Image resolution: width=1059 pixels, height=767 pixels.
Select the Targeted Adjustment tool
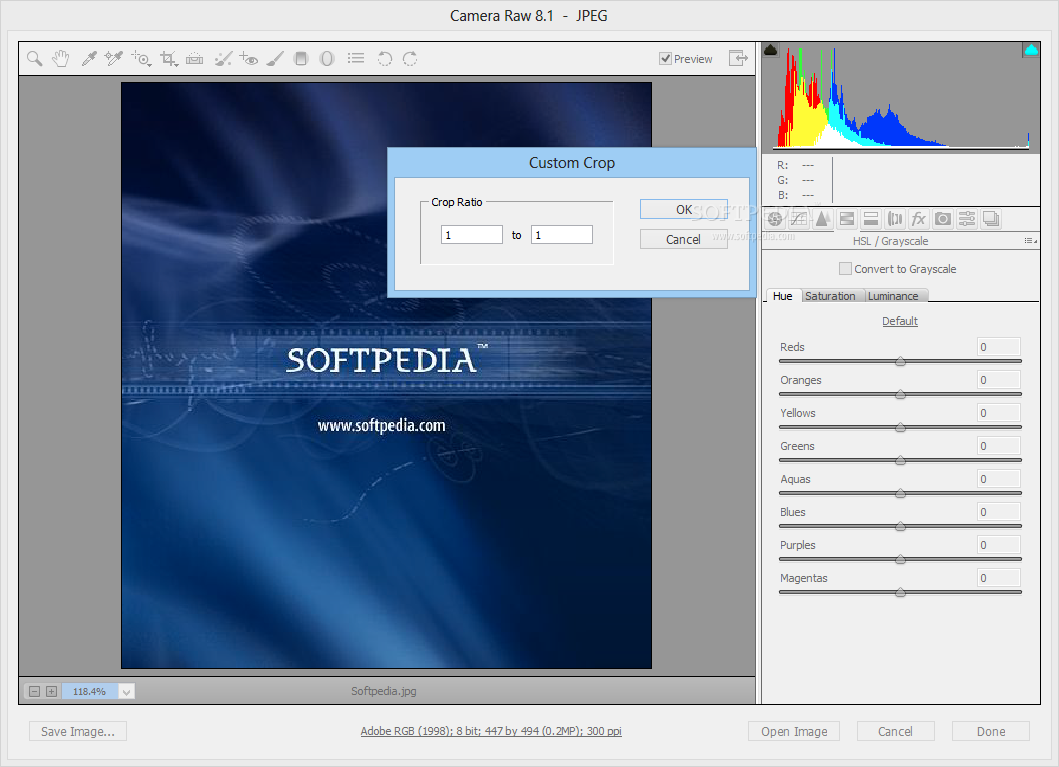click(141, 59)
